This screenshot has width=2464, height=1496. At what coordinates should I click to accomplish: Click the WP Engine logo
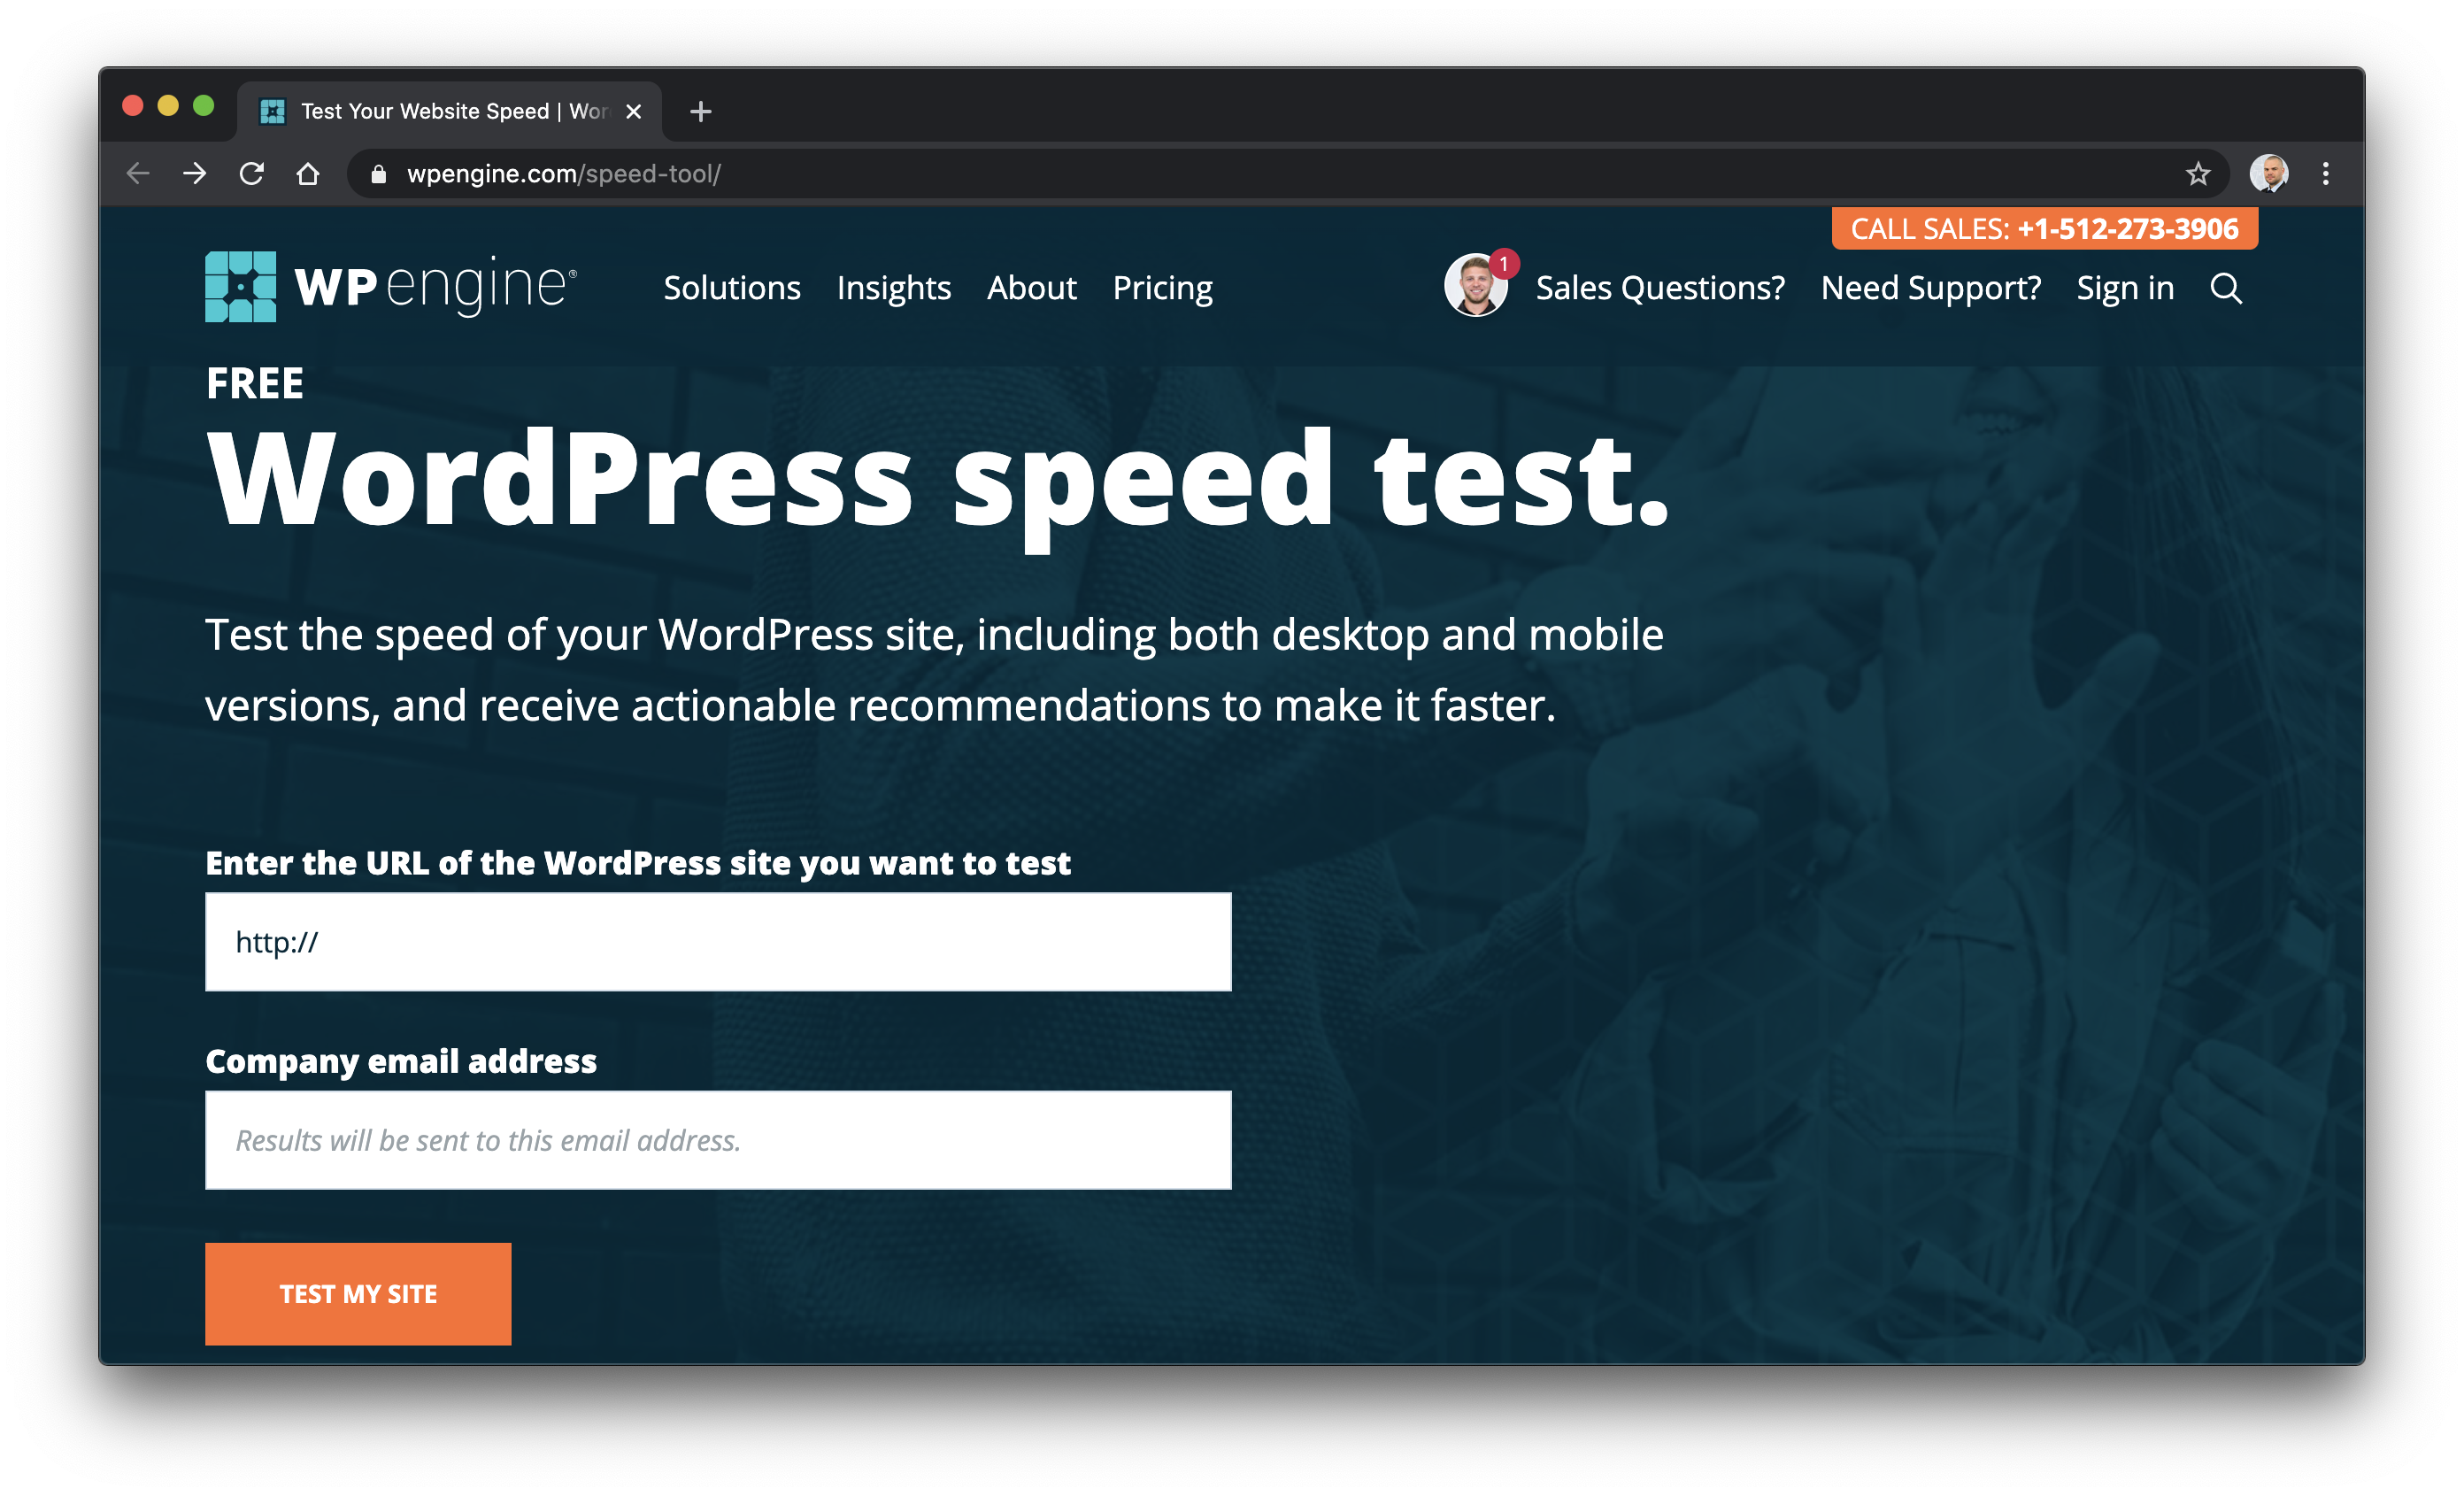[391, 287]
